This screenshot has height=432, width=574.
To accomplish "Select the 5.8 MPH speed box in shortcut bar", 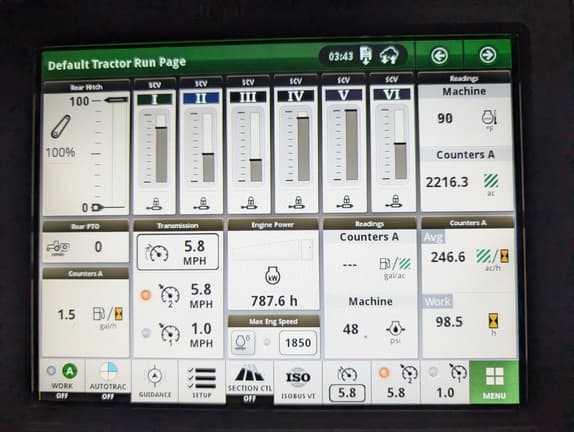I will point(347,393).
